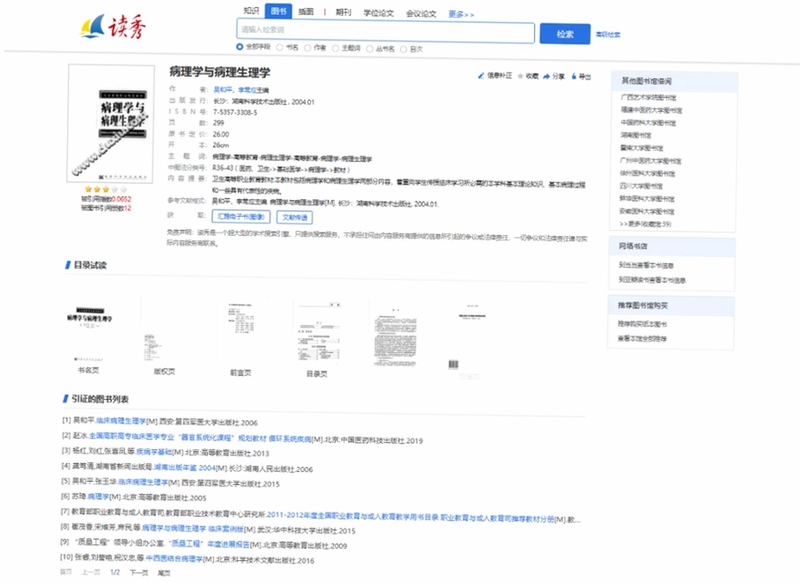Open cited 病理学与病理生理学 临床案例版 link
The image size is (800, 583).
(193, 529)
